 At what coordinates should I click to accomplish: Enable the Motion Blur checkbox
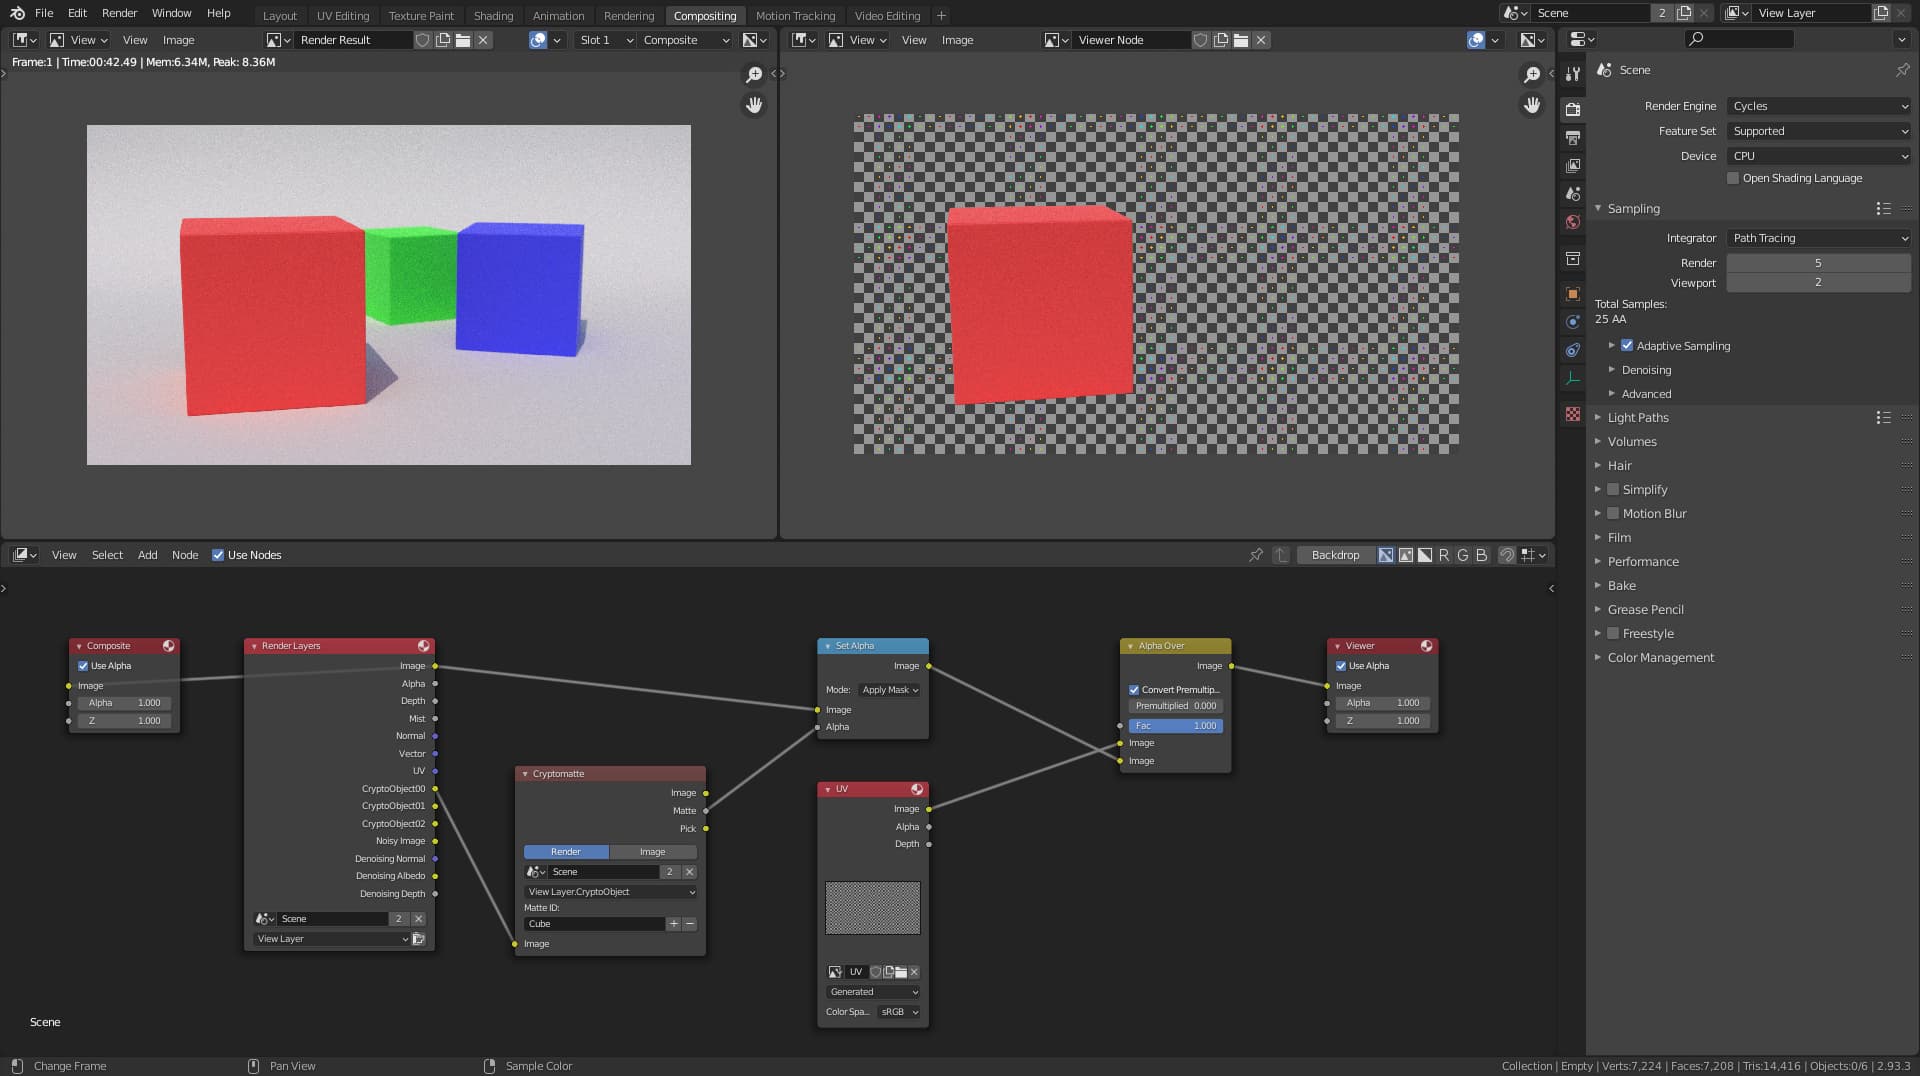1613,514
